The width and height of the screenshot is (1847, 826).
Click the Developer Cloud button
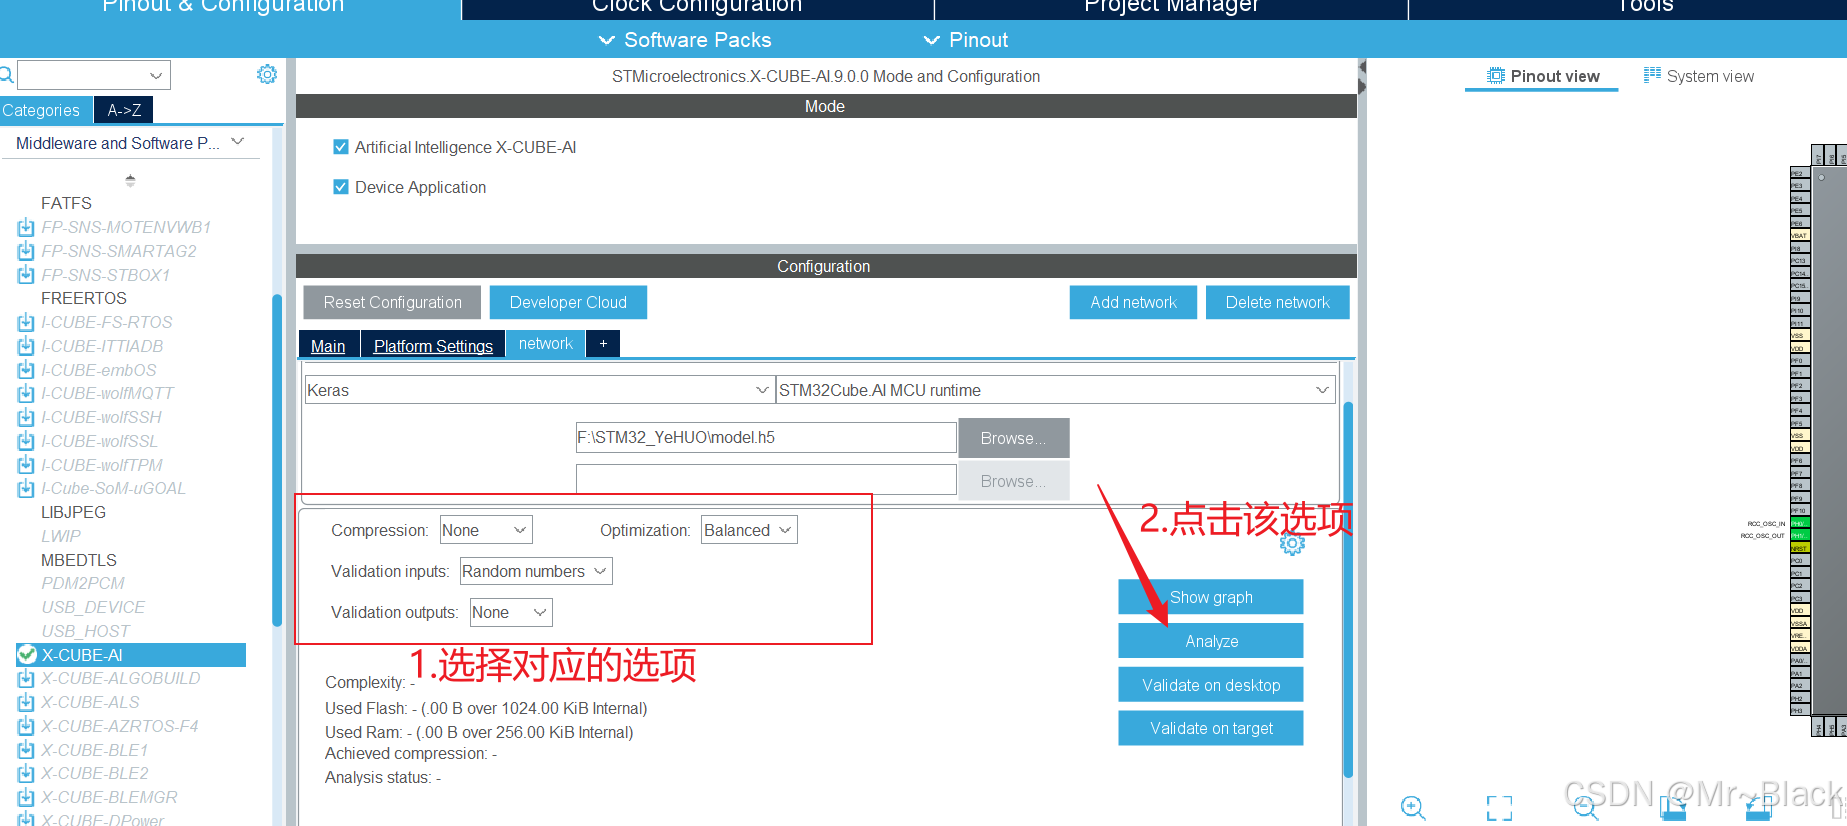[568, 302]
